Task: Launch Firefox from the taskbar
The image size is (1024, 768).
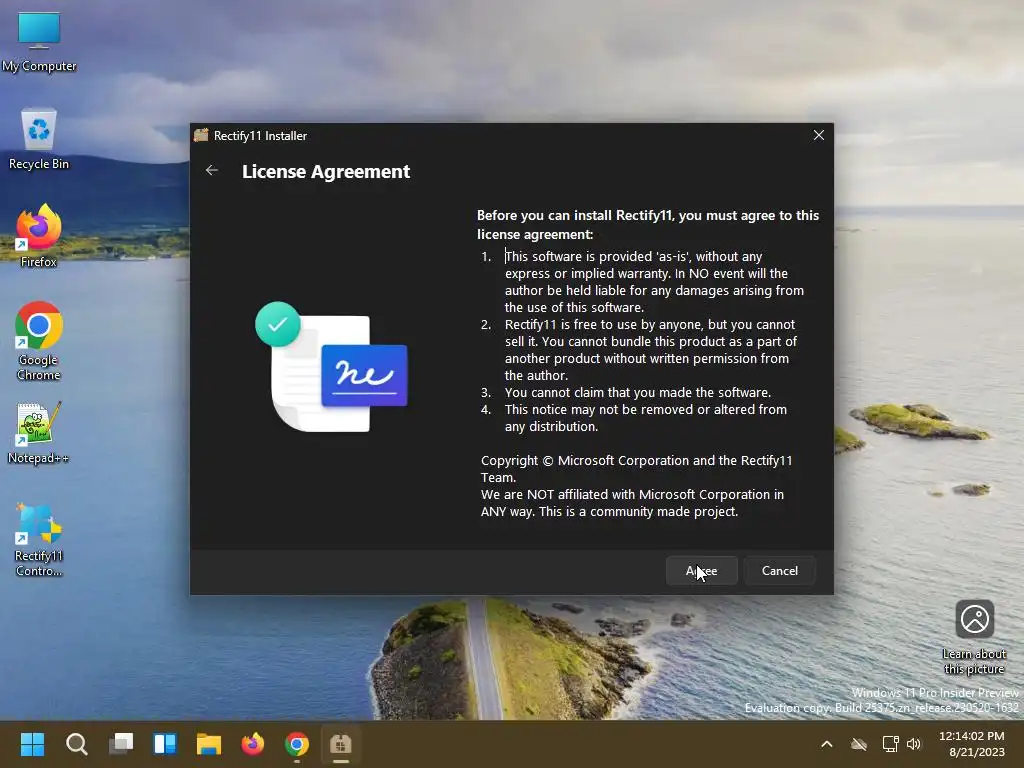Action: click(253, 744)
